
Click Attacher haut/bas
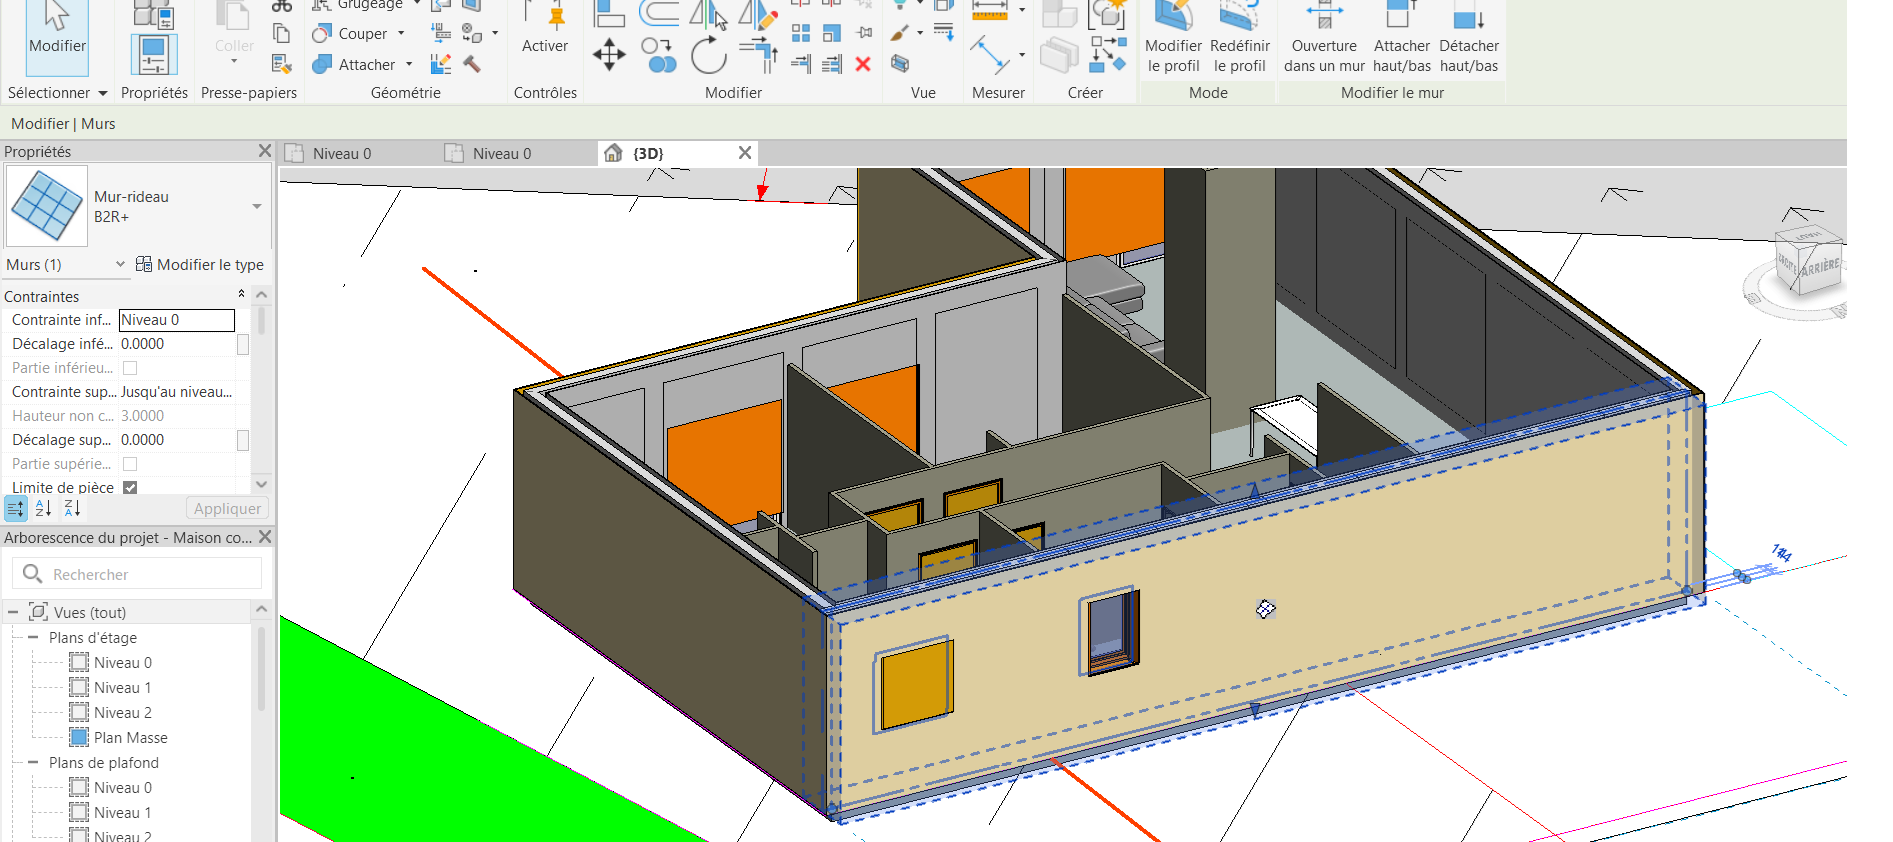(x=1402, y=38)
